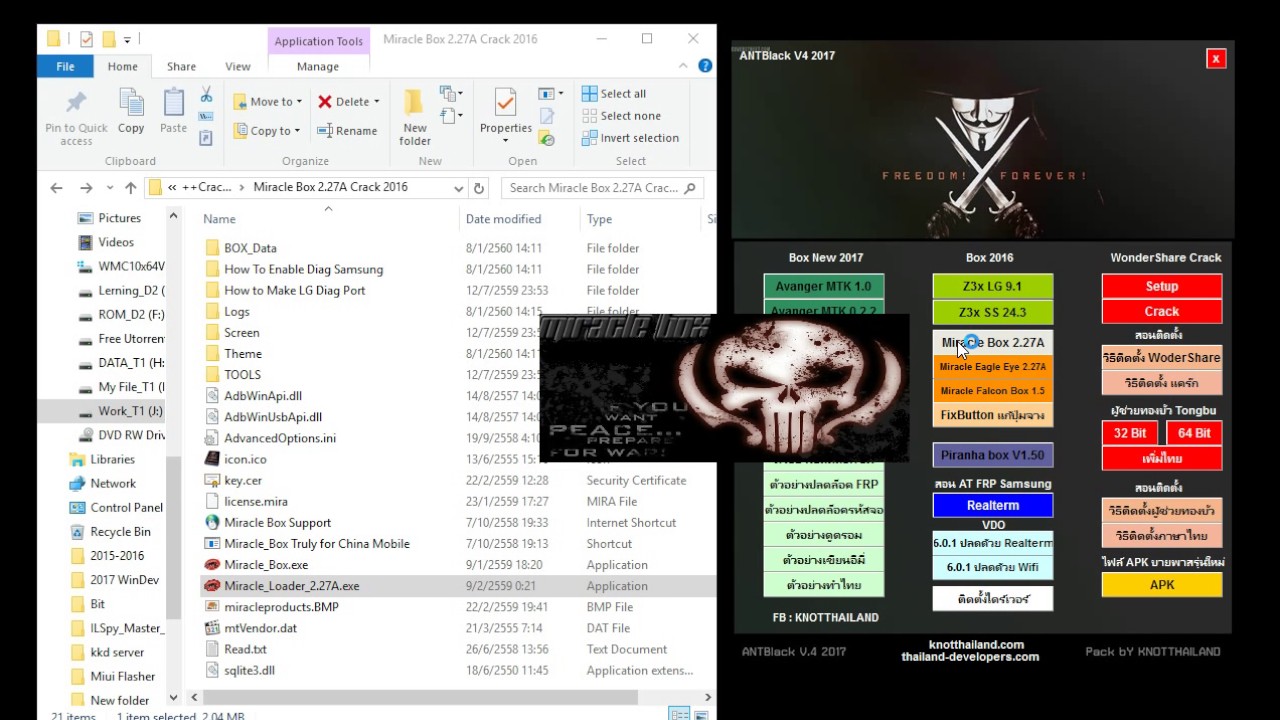1280x720 pixels.
Task: Click Pin to Quick access icon
Action: [76, 102]
